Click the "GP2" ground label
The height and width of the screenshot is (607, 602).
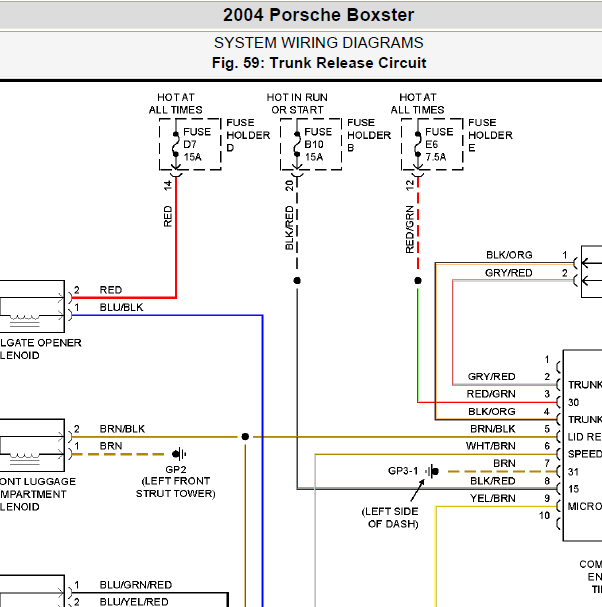(176, 470)
